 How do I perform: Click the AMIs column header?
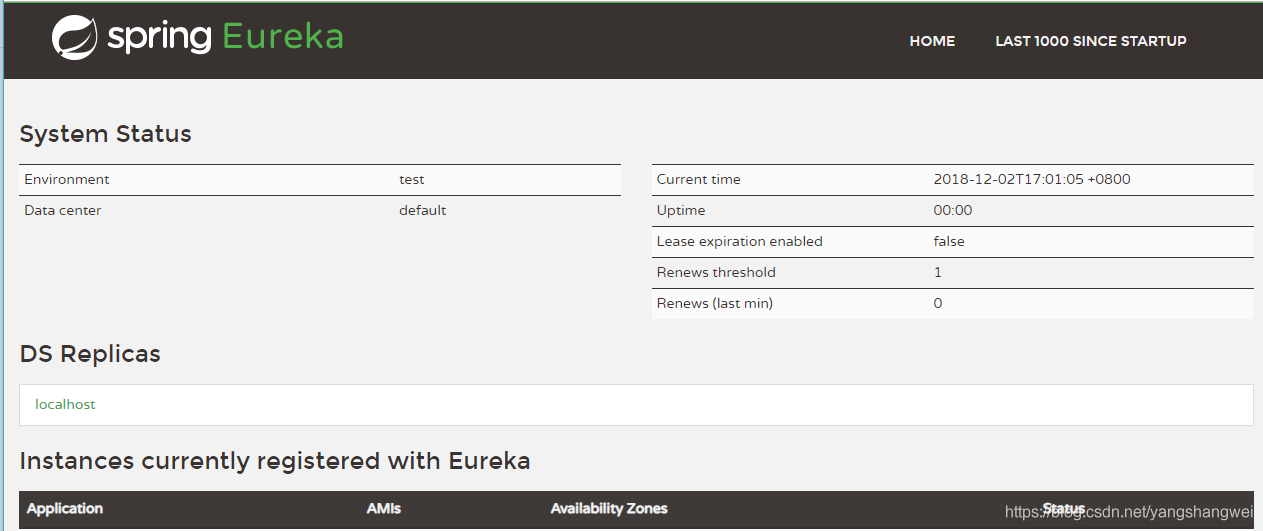(x=384, y=509)
